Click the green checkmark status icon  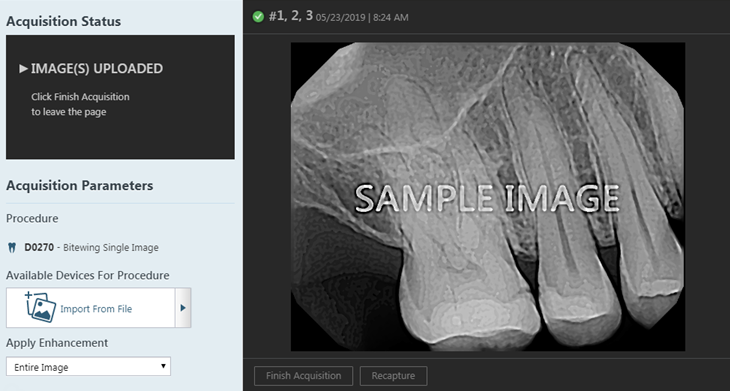click(258, 17)
